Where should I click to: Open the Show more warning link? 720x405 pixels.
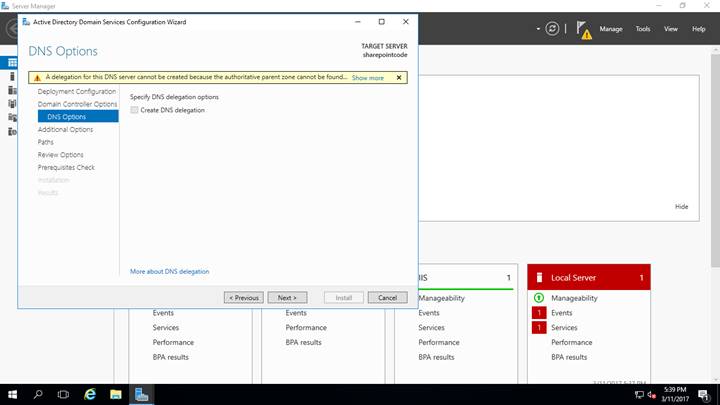coord(368,78)
